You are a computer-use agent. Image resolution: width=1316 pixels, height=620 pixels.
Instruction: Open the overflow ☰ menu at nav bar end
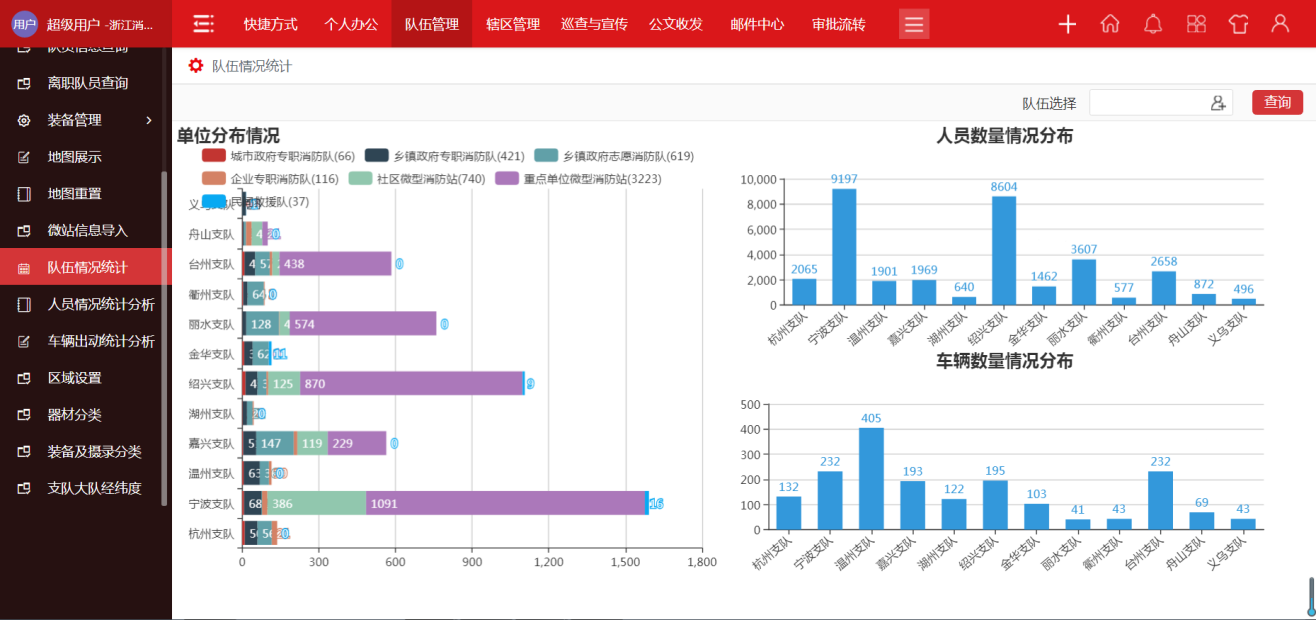(x=913, y=24)
